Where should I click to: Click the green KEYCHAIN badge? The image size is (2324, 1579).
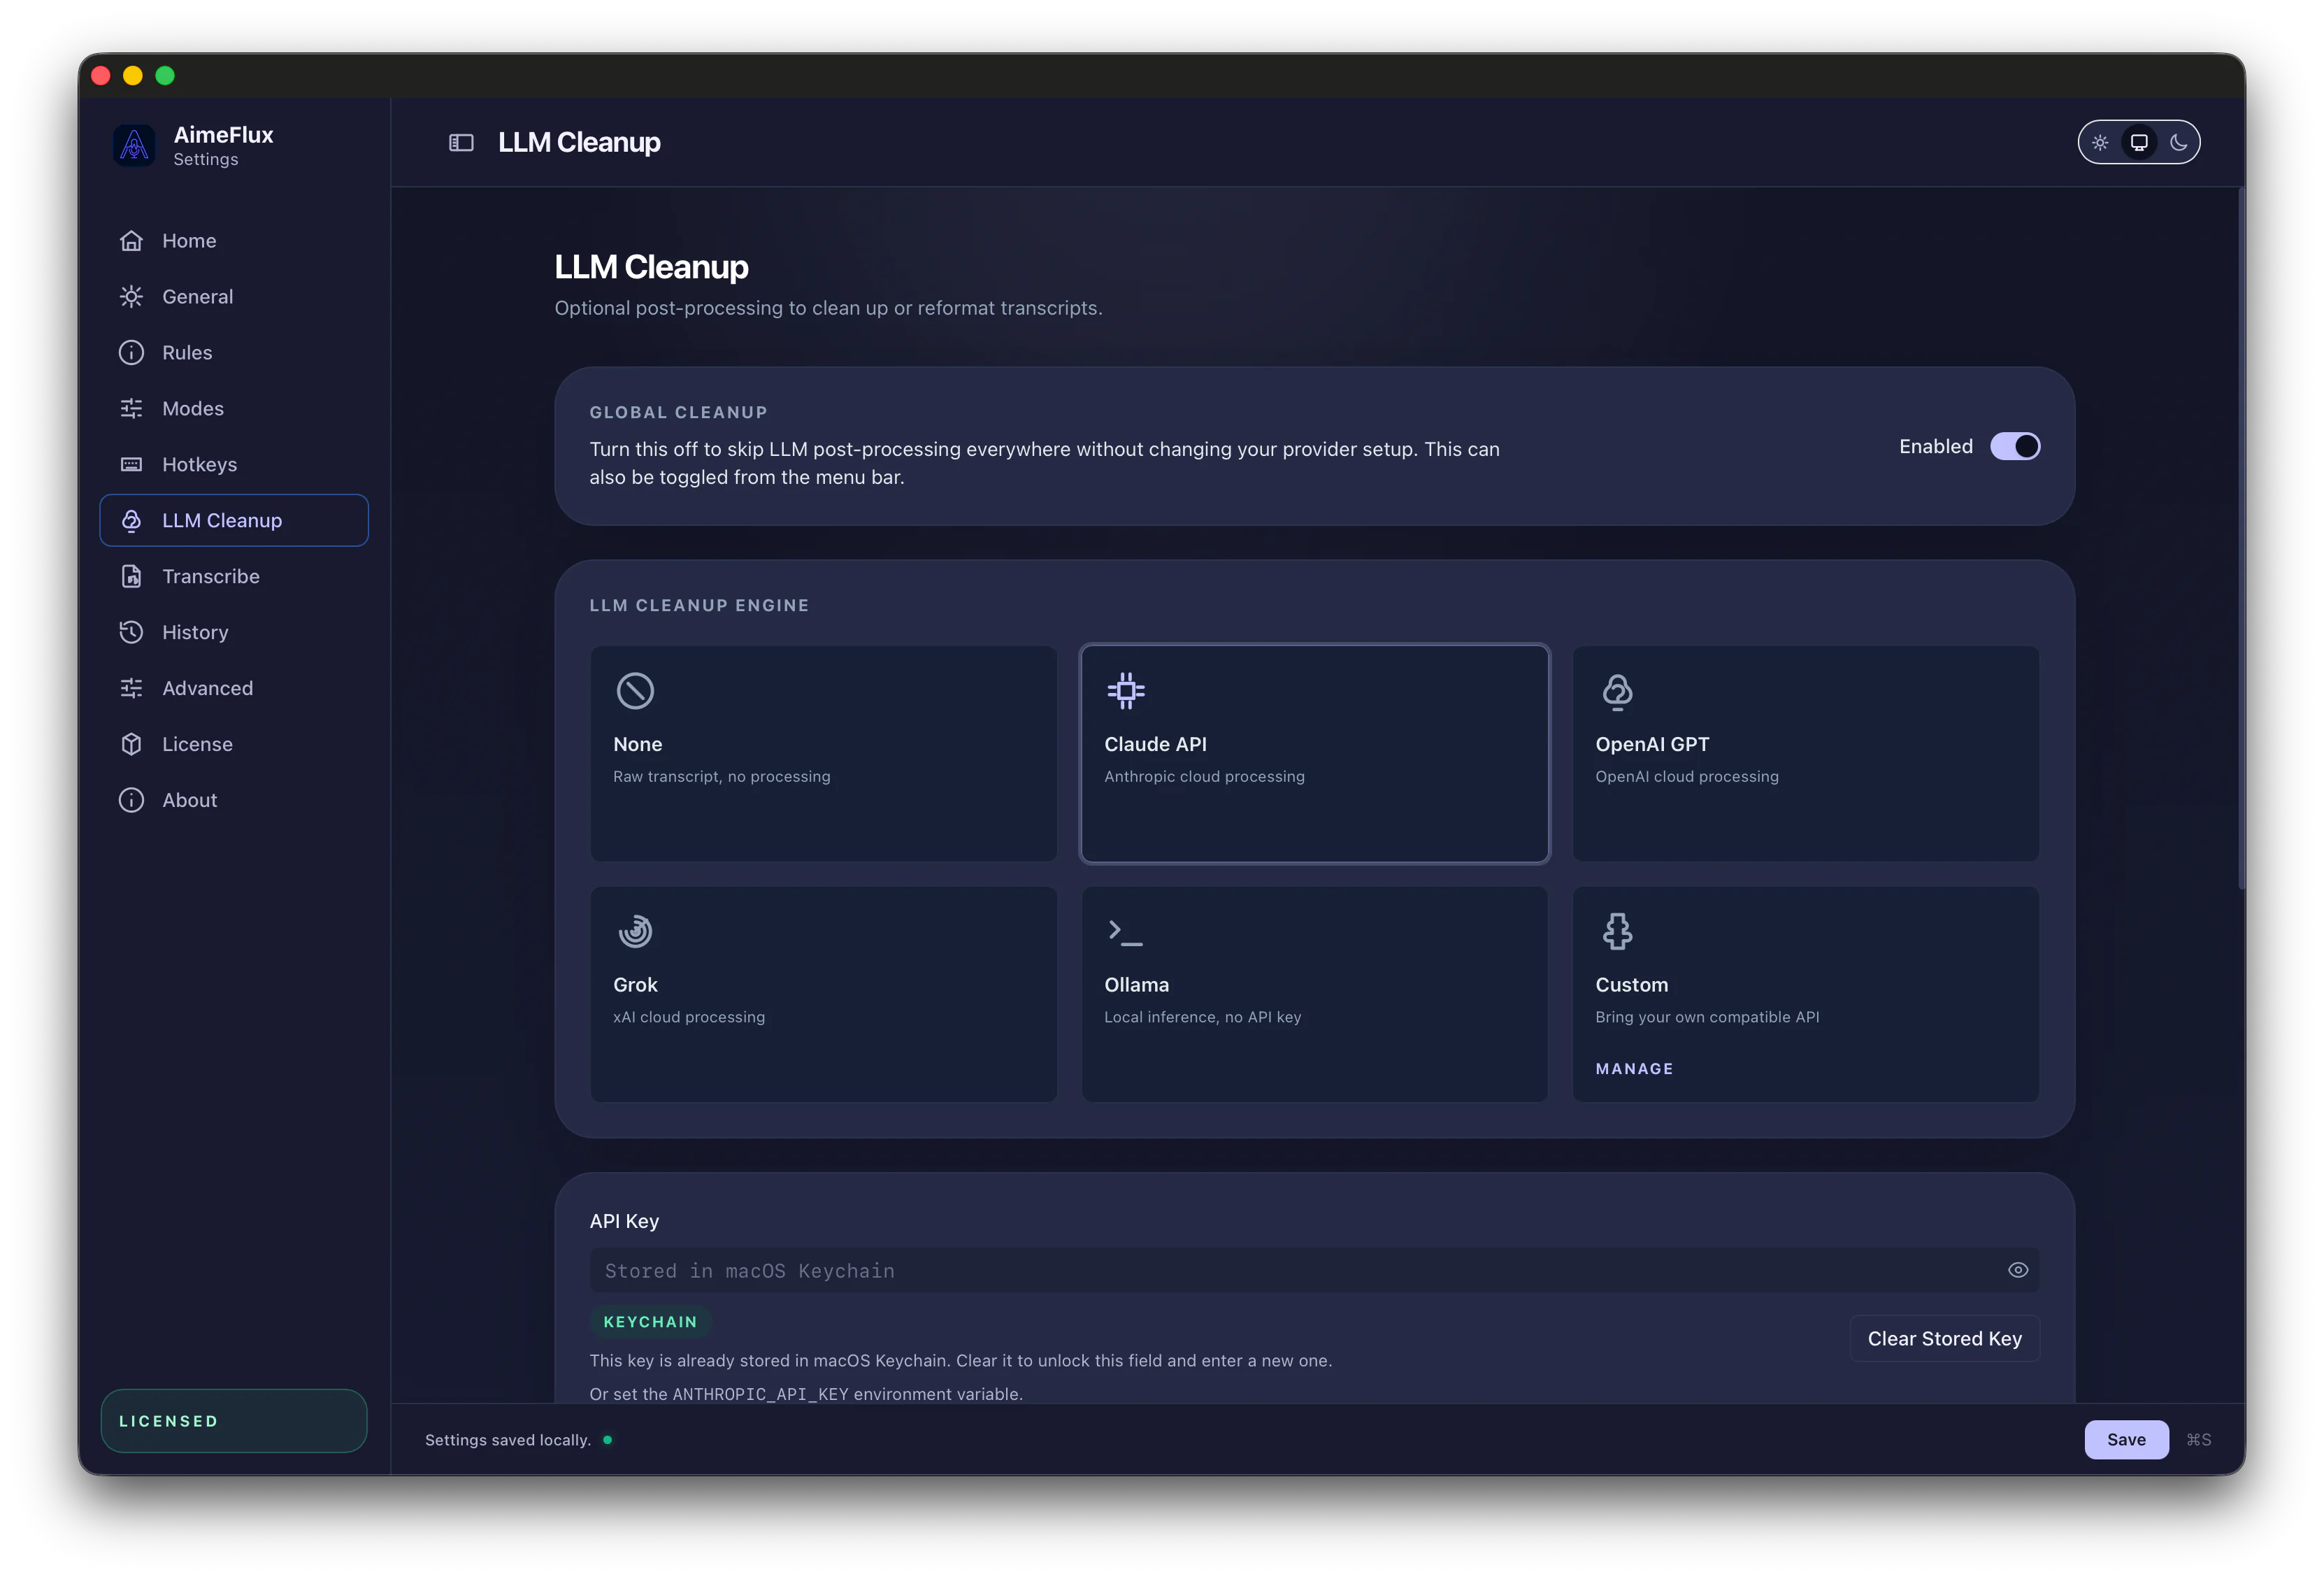tap(650, 1323)
